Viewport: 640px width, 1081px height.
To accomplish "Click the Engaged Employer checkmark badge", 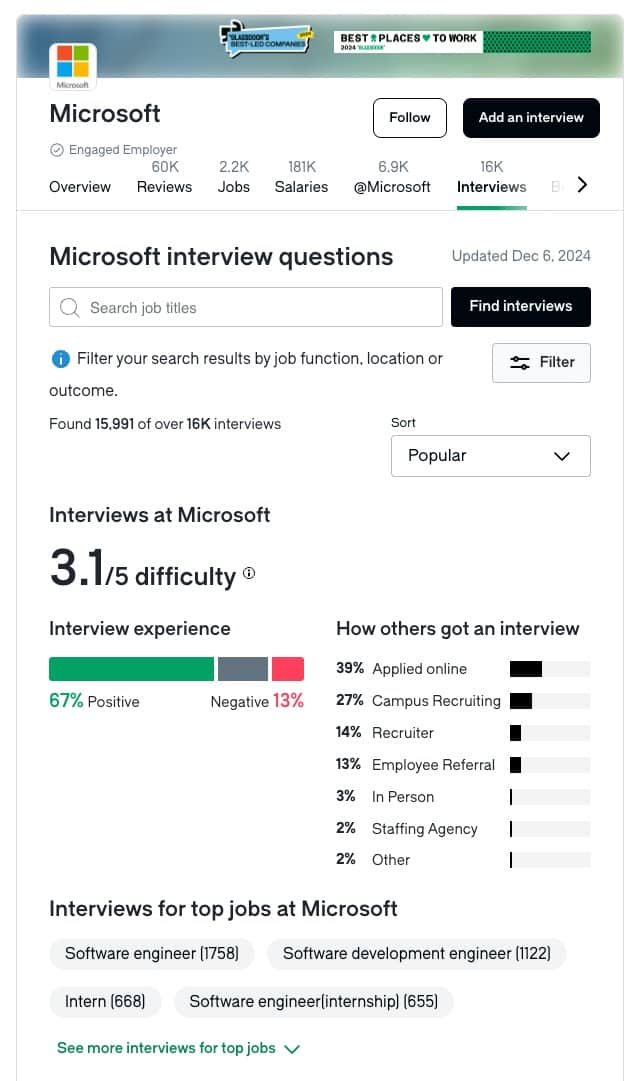I will coord(57,149).
